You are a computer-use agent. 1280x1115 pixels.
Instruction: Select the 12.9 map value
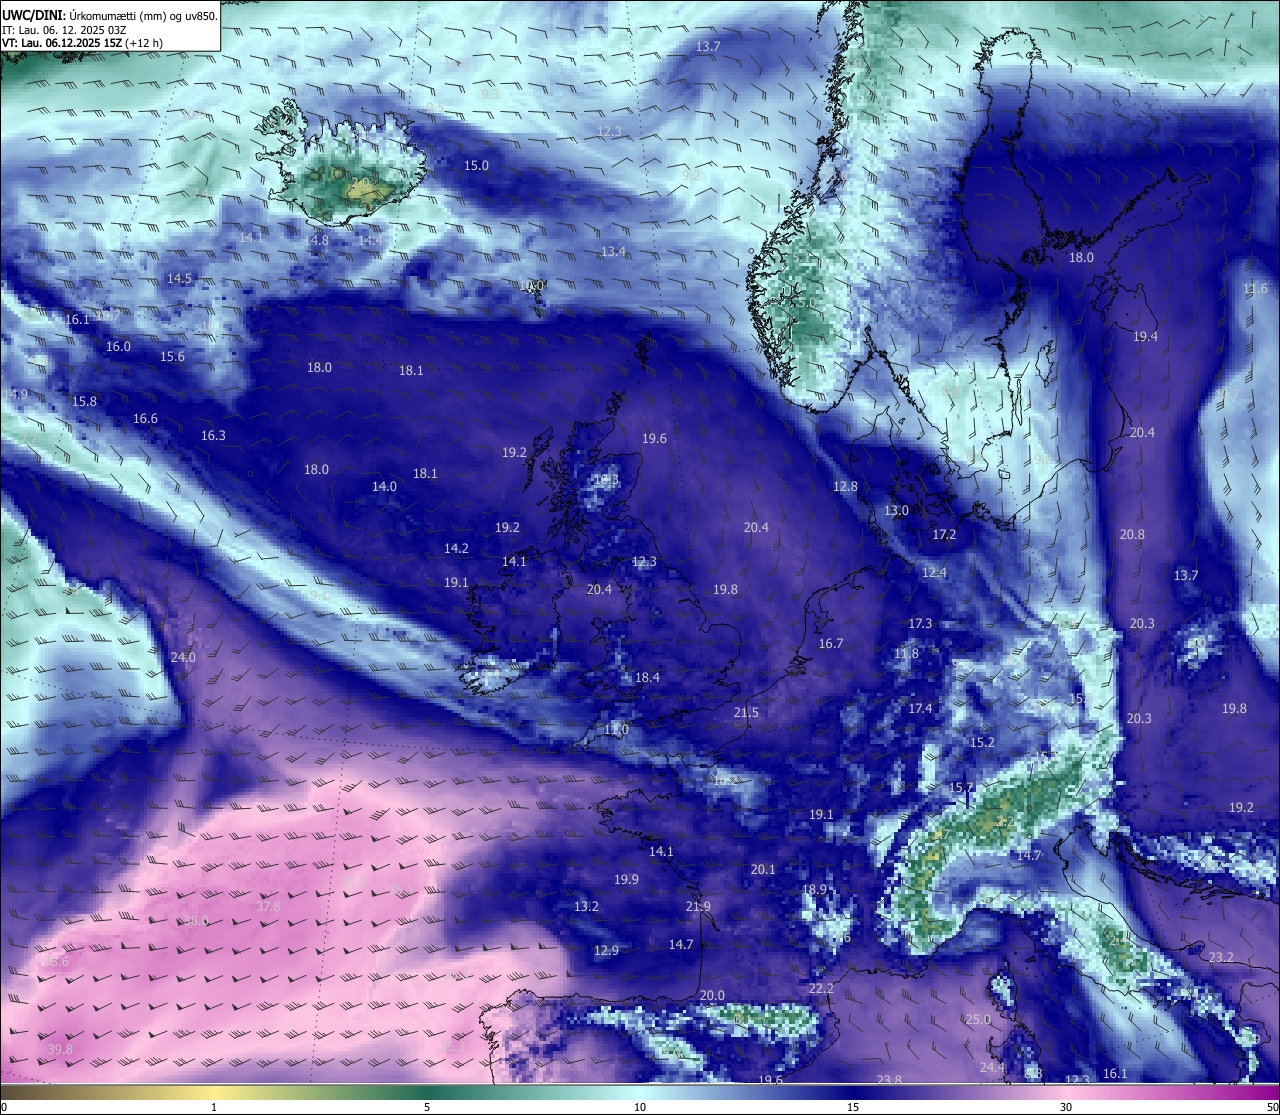pyautogui.click(x=606, y=951)
